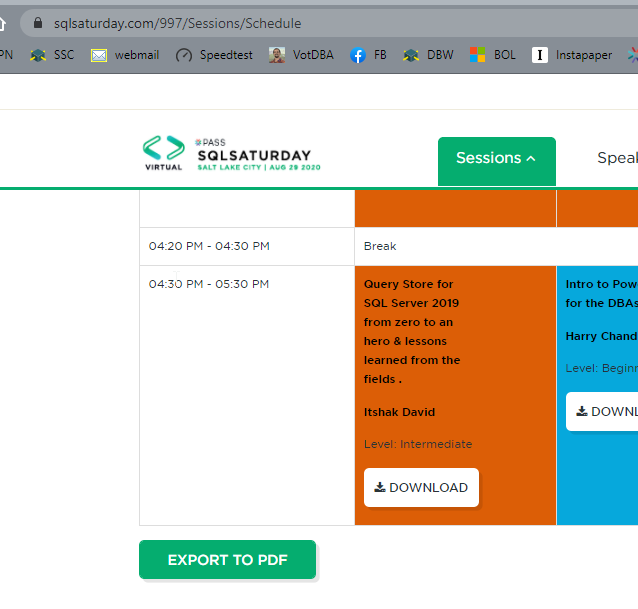
Task: Open the FB Facebook bookmark
Action: [x=369, y=55]
